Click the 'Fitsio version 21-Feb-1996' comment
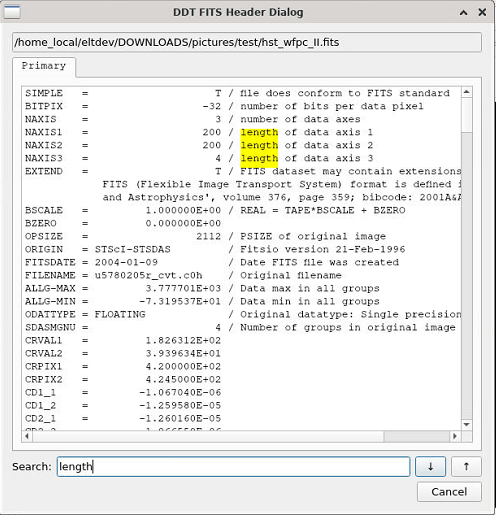 323,249
